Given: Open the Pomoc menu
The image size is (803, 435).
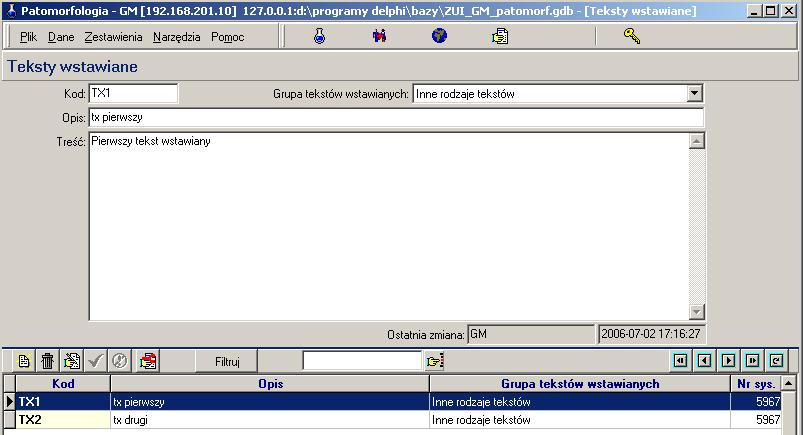Looking at the screenshot, I should (227, 37).
